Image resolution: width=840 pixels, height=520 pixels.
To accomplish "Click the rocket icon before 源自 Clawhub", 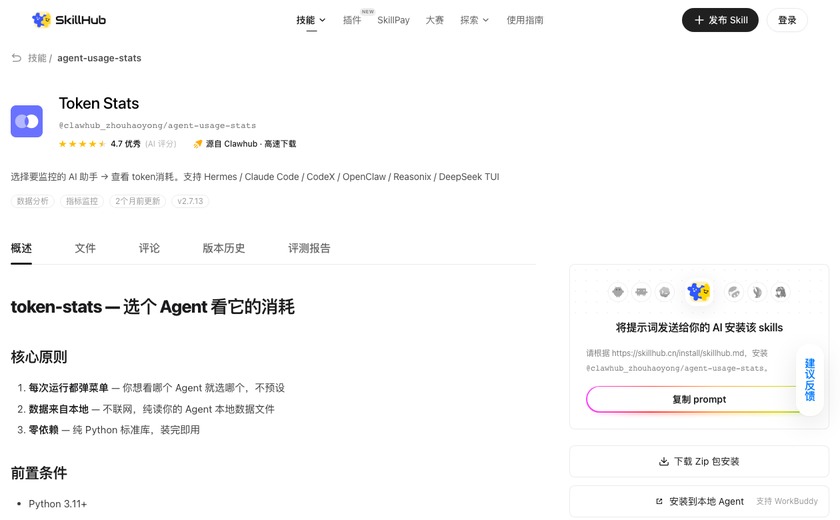I will 198,144.
